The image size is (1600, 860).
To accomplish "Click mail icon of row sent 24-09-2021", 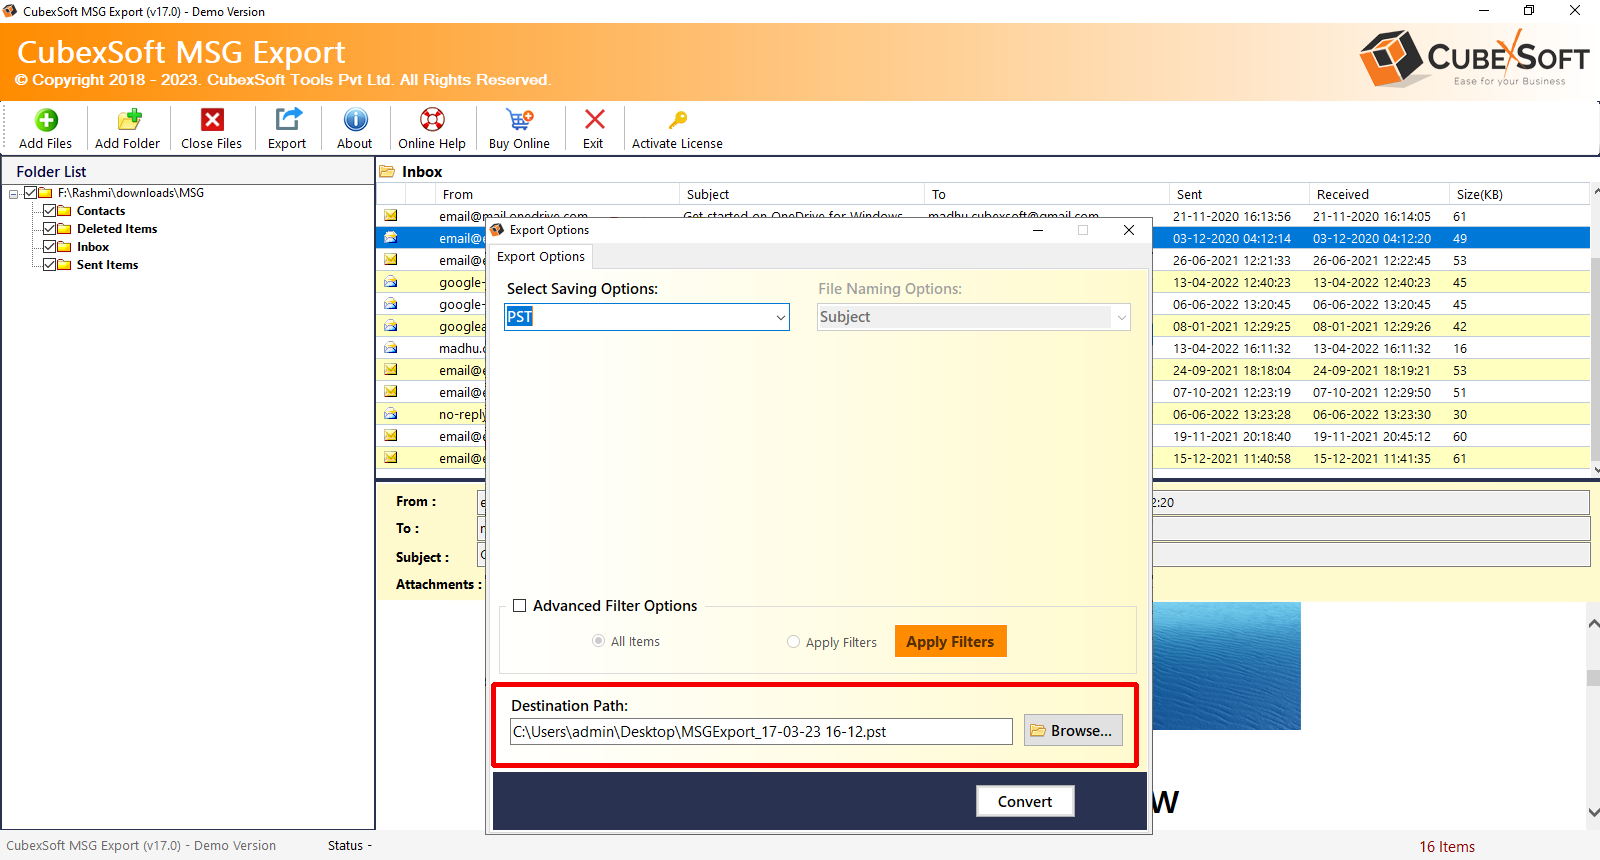I will coord(391,370).
